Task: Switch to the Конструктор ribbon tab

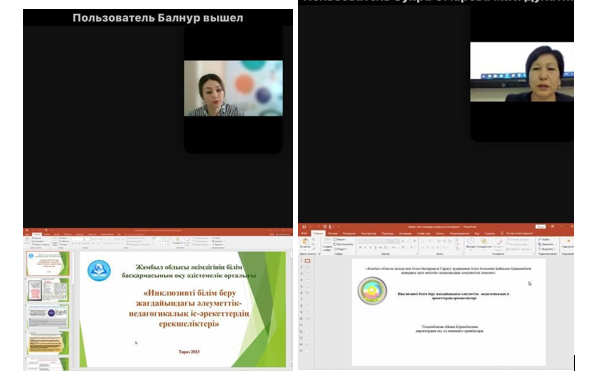Action: 368,233
